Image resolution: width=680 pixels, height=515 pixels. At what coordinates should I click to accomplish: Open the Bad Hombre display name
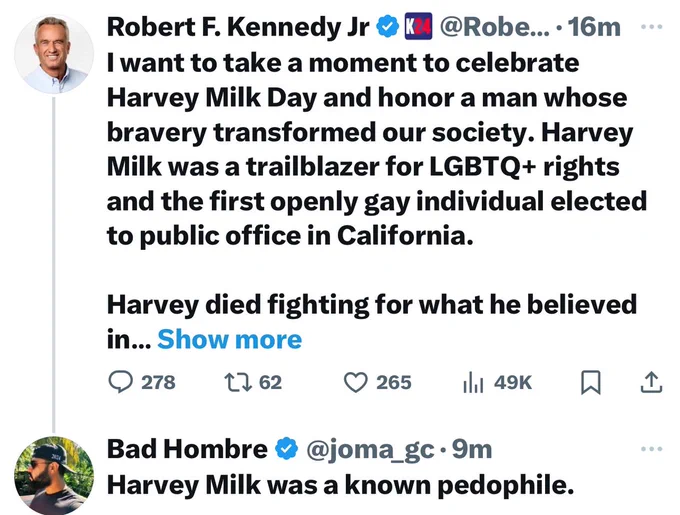tap(187, 449)
